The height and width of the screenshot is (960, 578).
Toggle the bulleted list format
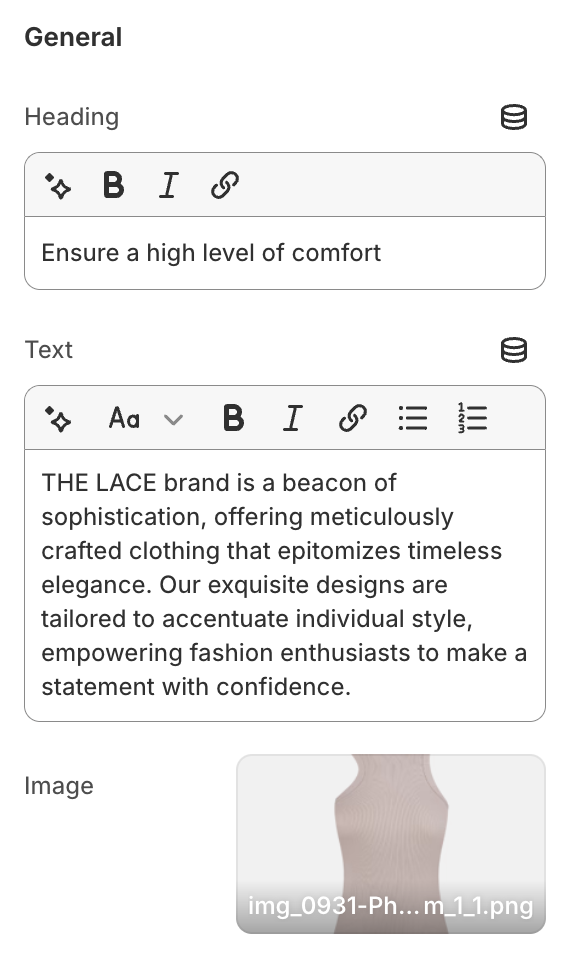[413, 419]
